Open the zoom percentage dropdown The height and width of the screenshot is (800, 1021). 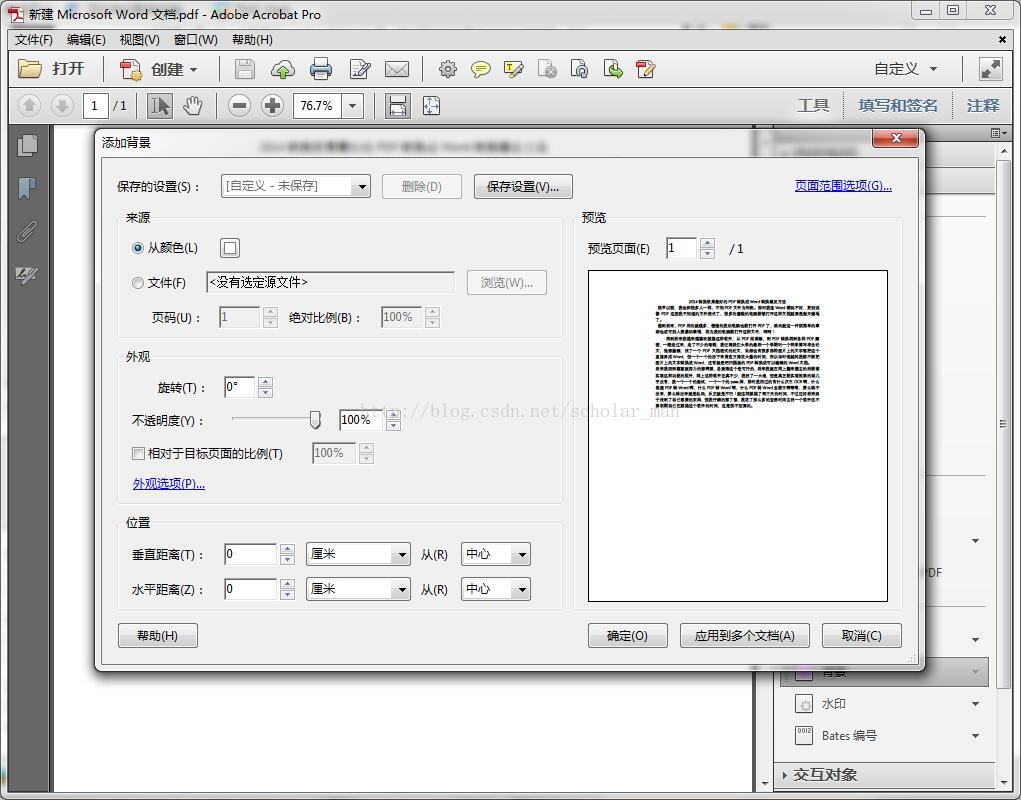[352, 105]
